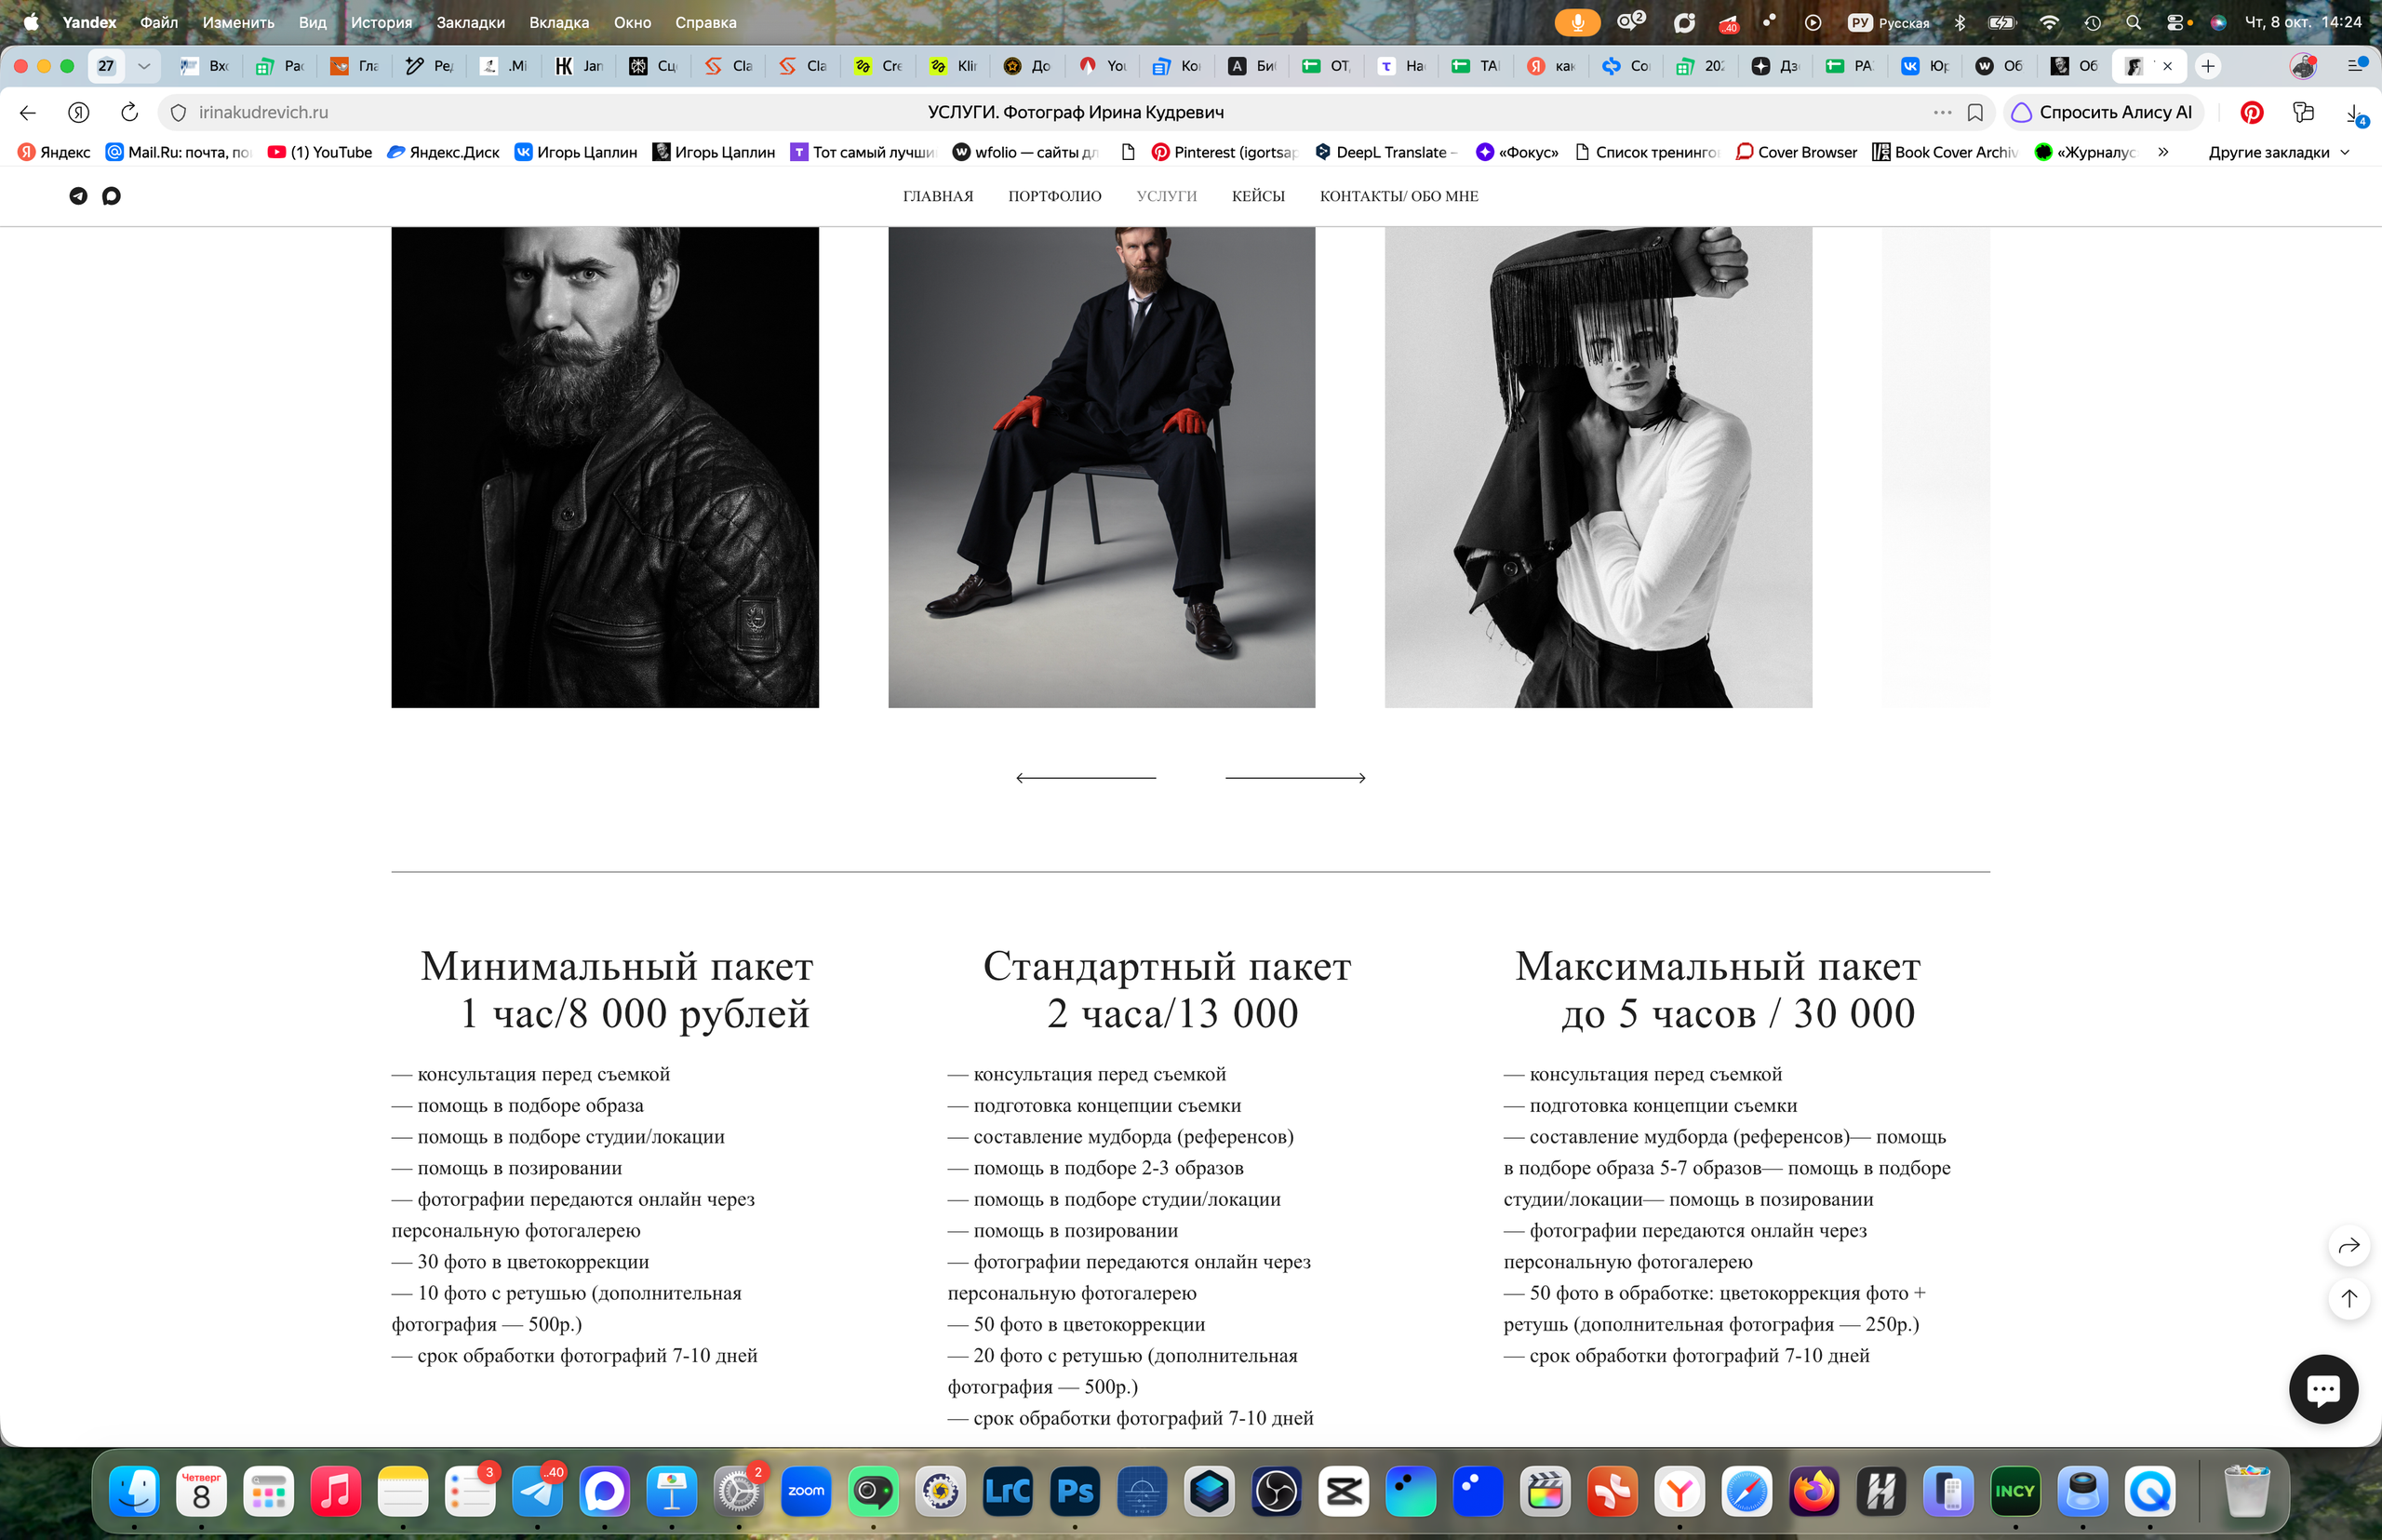Open the downloads icon in the browser toolbar
2382x1540 pixels.
[x=2356, y=113]
